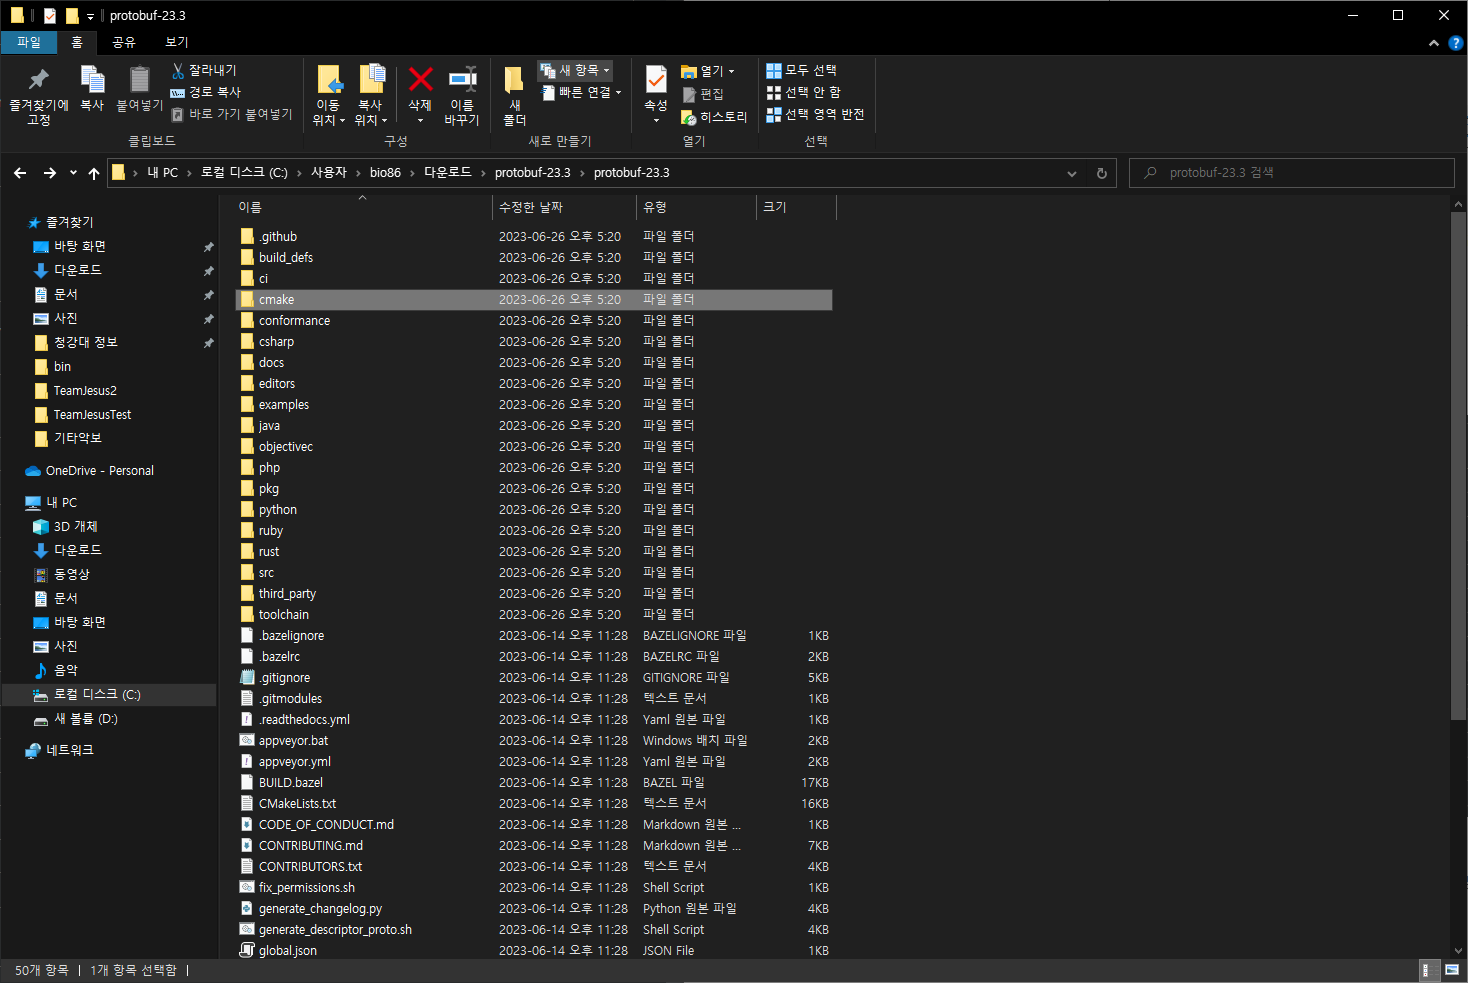Sort by the 이름 column header
Image resolution: width=1468 pixels, height=983 pixels.
click(x=362, y=207)
